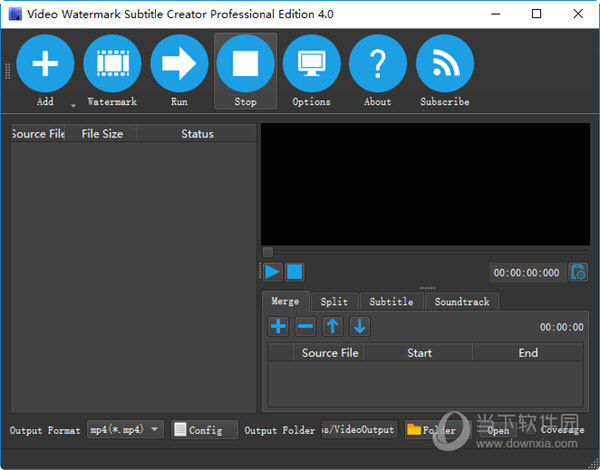
Task: Click the Source File column header in file list
Action: pyautogui.click(x=38, y=134)
